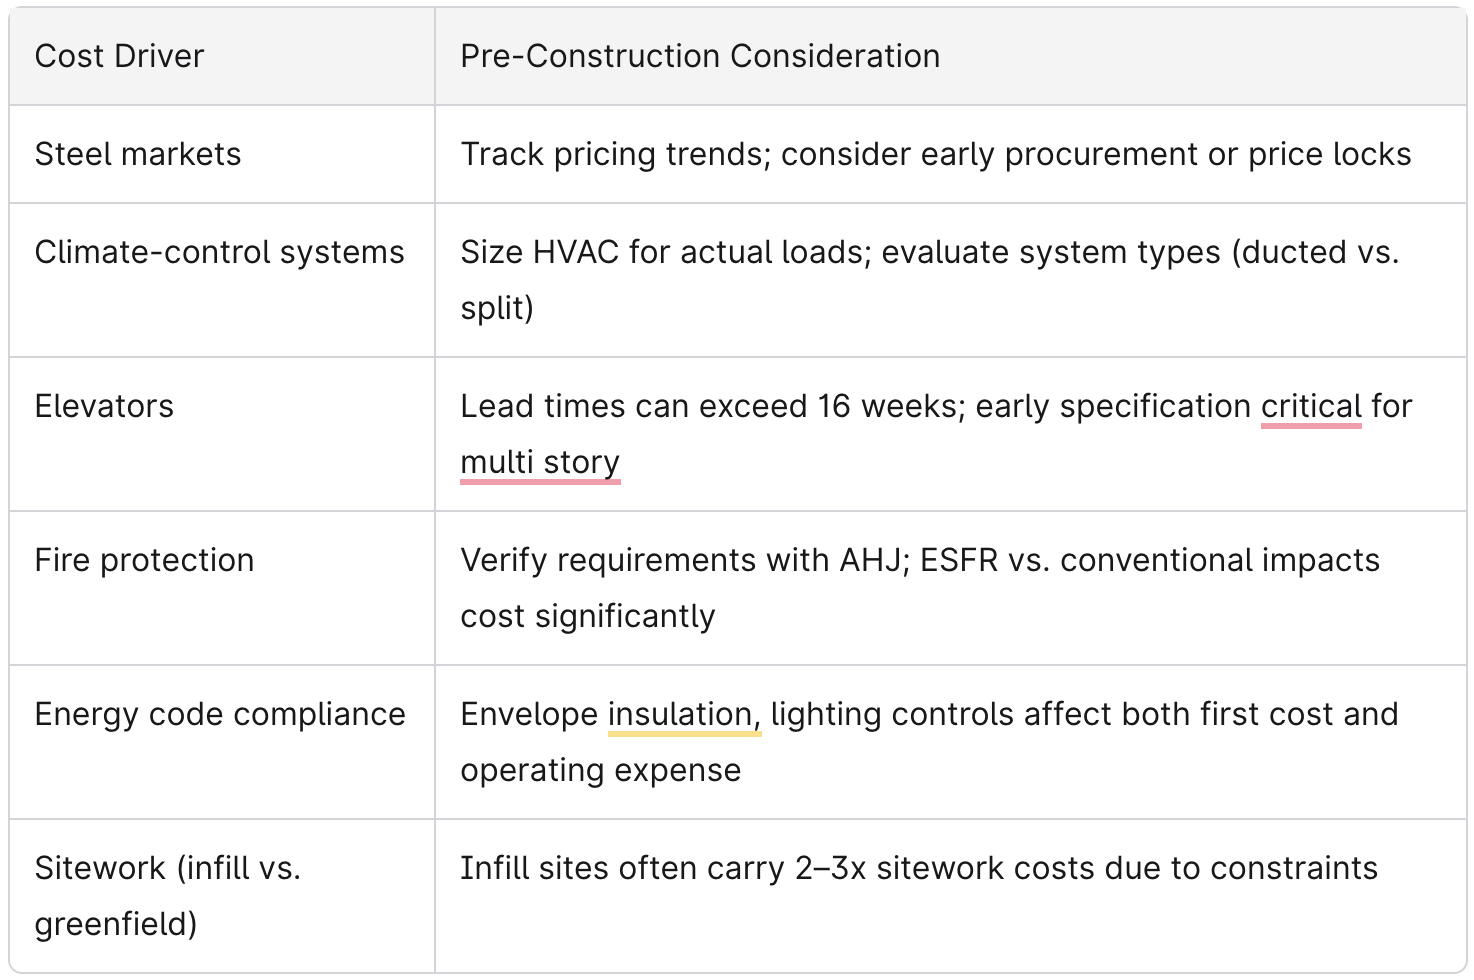Select the 'Sitework (infill vs. greenfield)' cell
The height and width of the screenshot is (980, 1474).
(167, 869)
